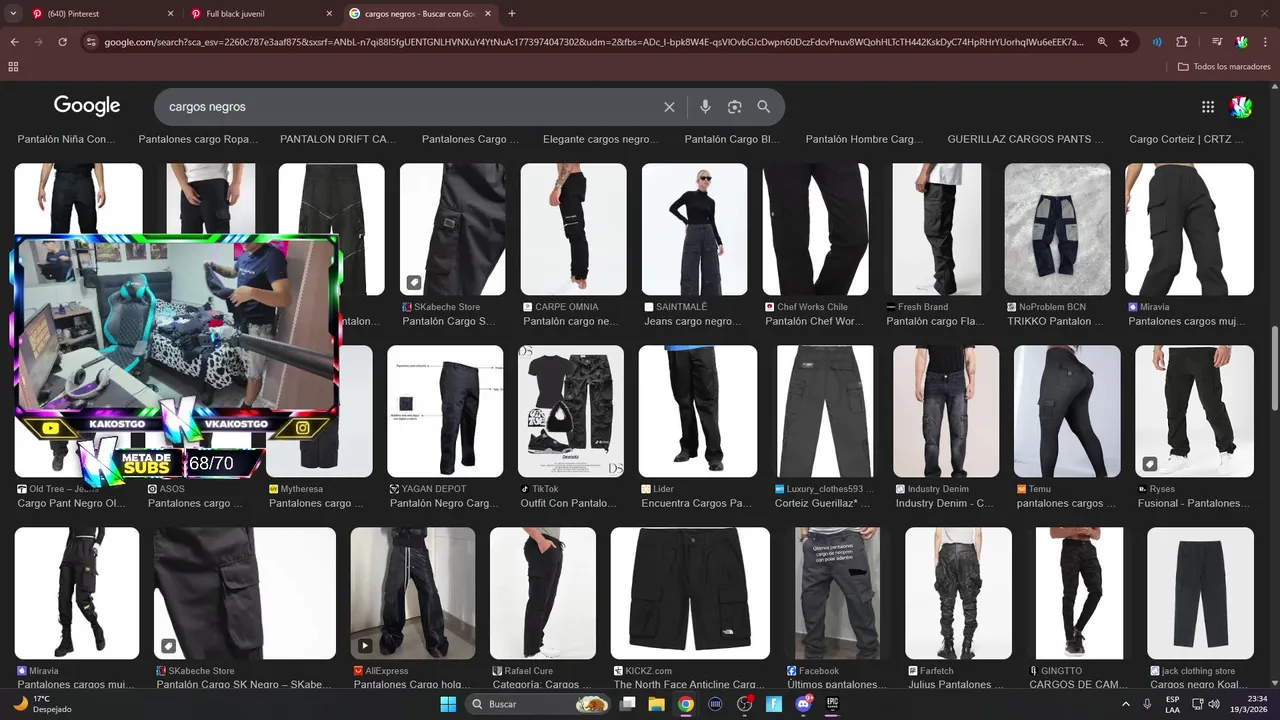Open the Industry Denim jeans image
Image resolution: width=1280 pixels, height=720 pixels.
pyautogui.click(x=946, y=411)
